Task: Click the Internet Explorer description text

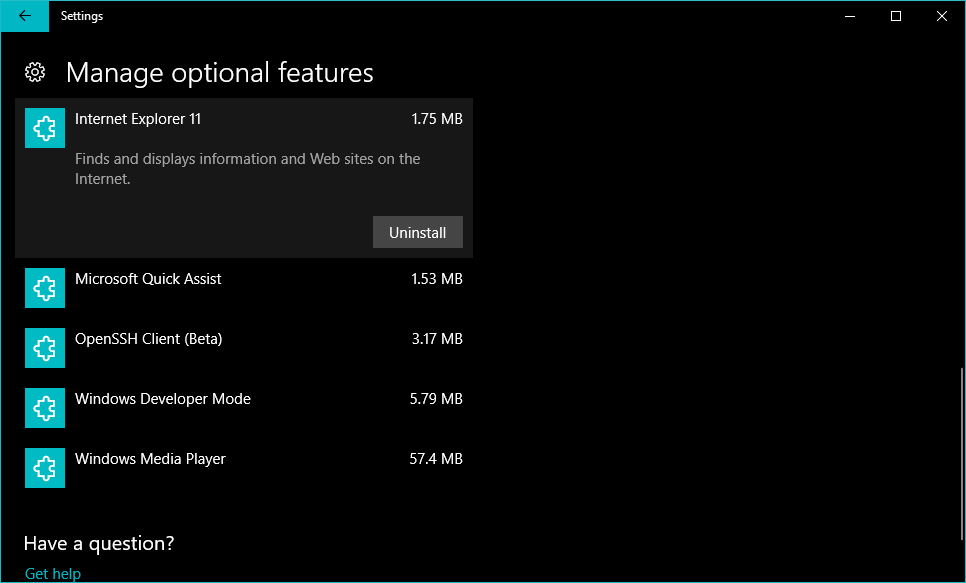Action: pos(247,169)
